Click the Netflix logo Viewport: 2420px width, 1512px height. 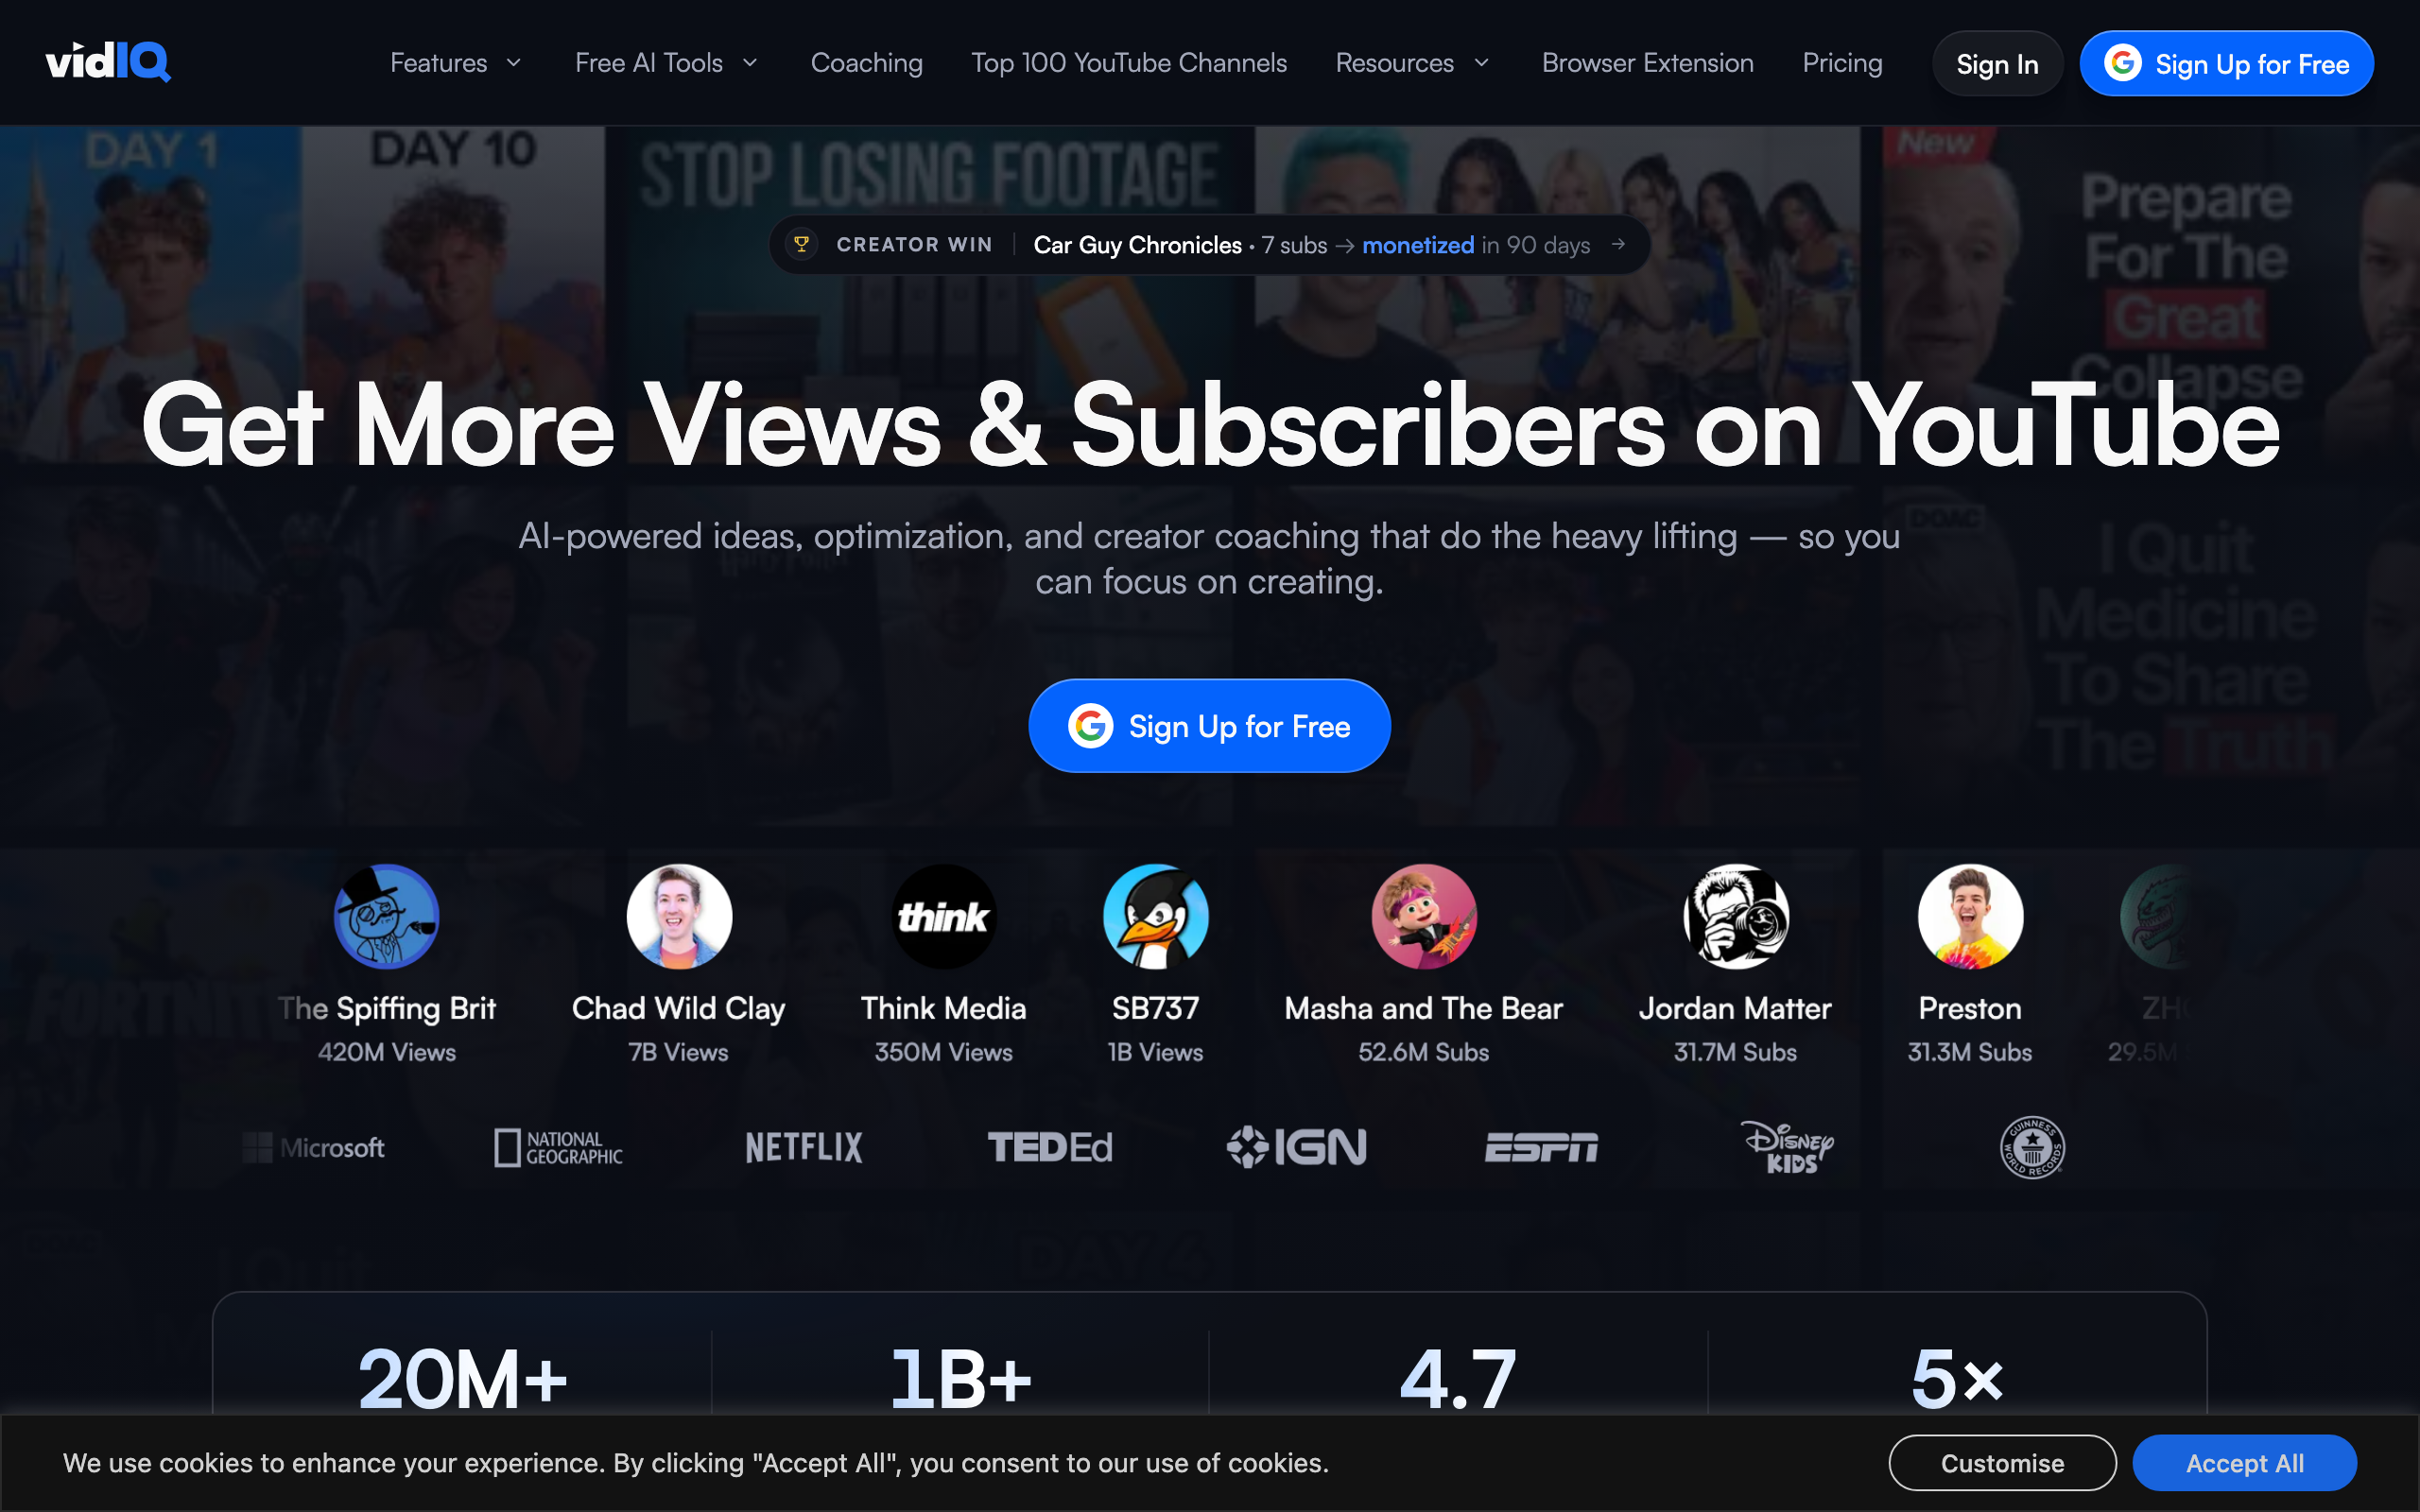pos(804,1147)
